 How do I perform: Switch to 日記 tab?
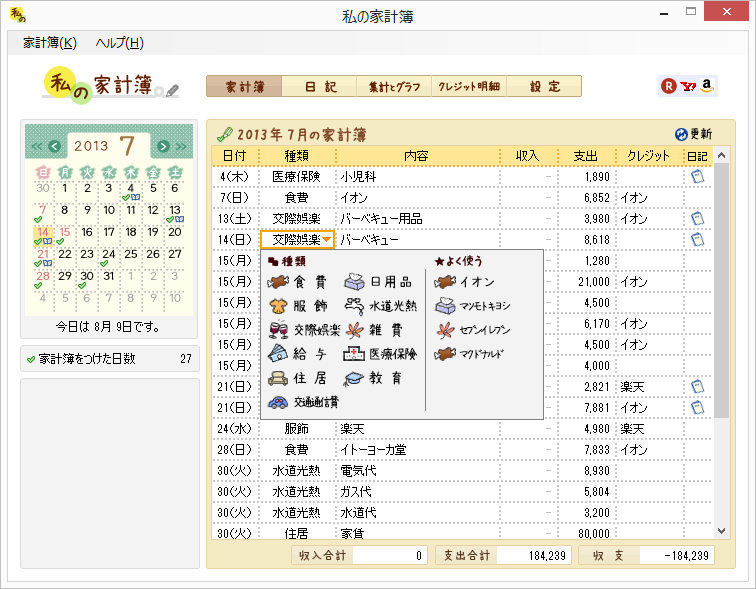tap(319, 86)
